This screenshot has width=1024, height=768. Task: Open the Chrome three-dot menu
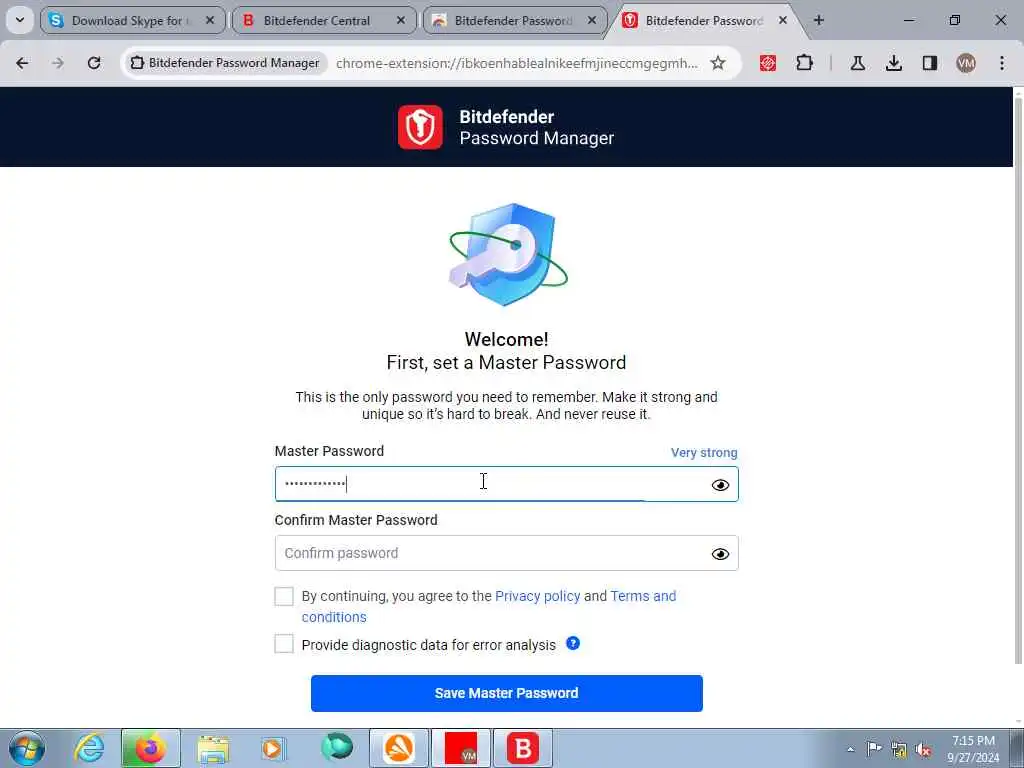1002,63
